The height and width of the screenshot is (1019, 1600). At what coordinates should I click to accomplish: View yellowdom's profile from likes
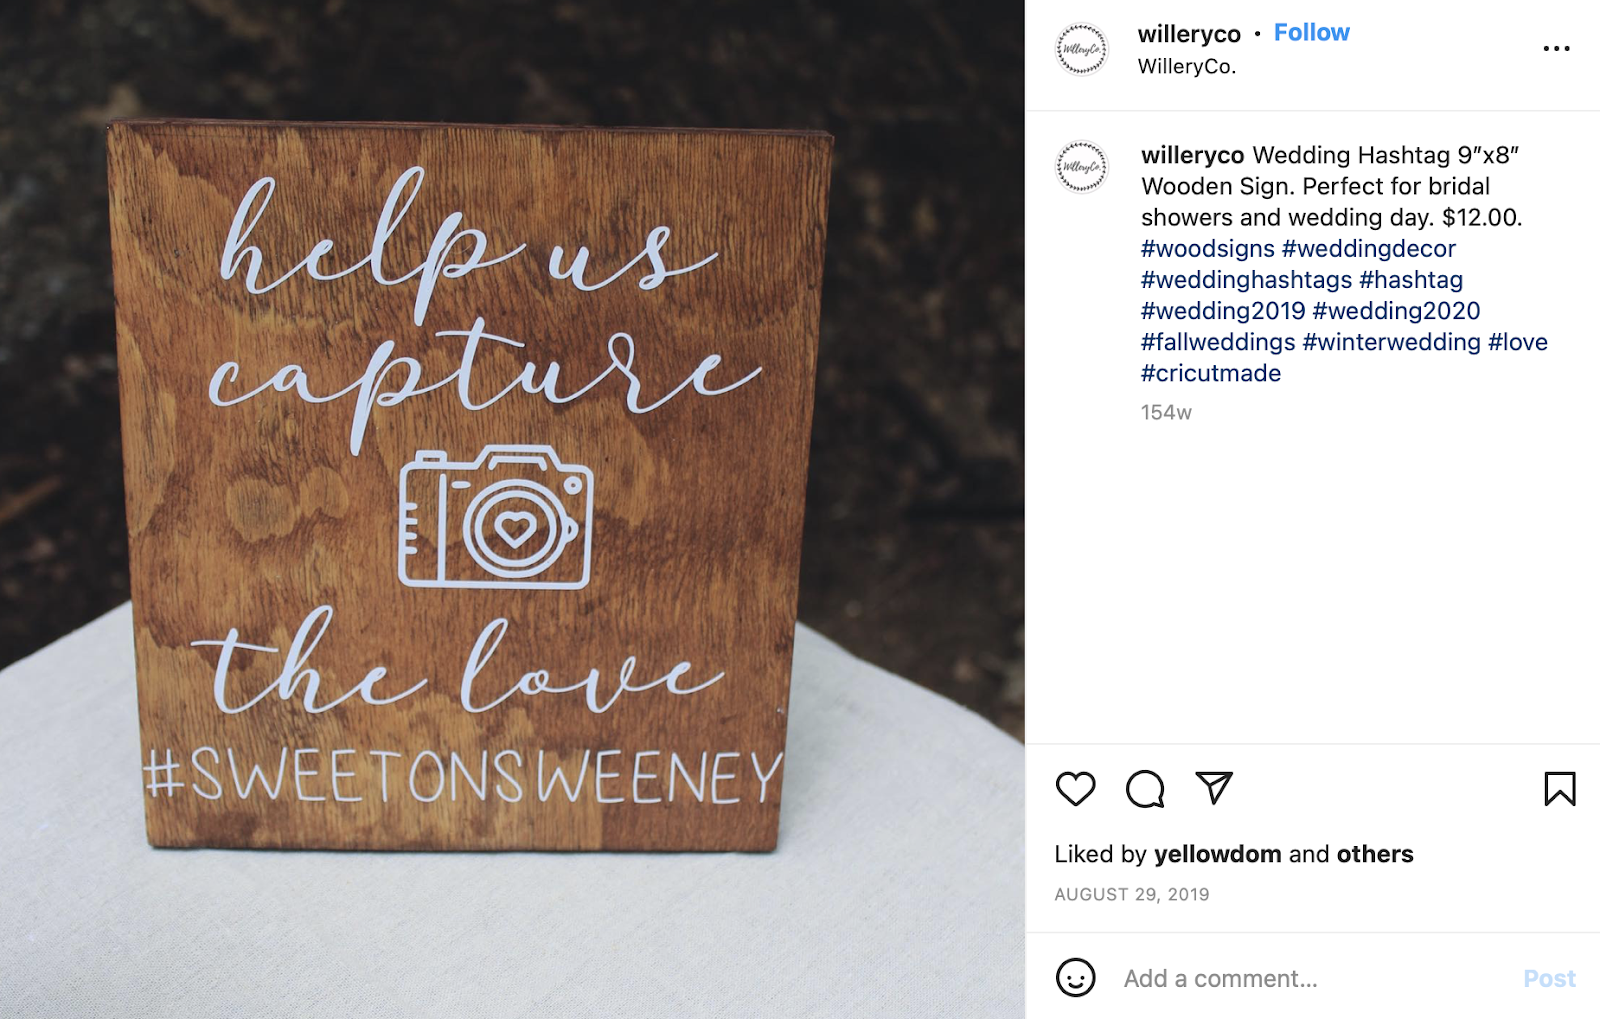click(1217, 854)
